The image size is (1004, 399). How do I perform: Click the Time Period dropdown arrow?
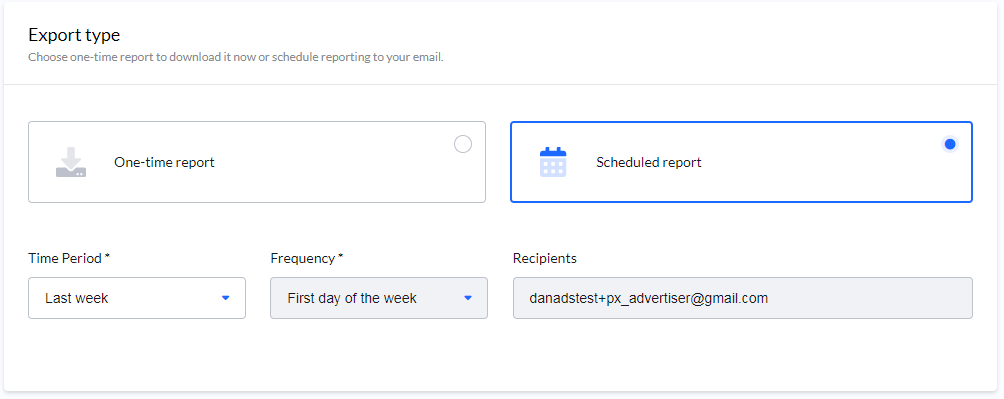coord(225,298)
